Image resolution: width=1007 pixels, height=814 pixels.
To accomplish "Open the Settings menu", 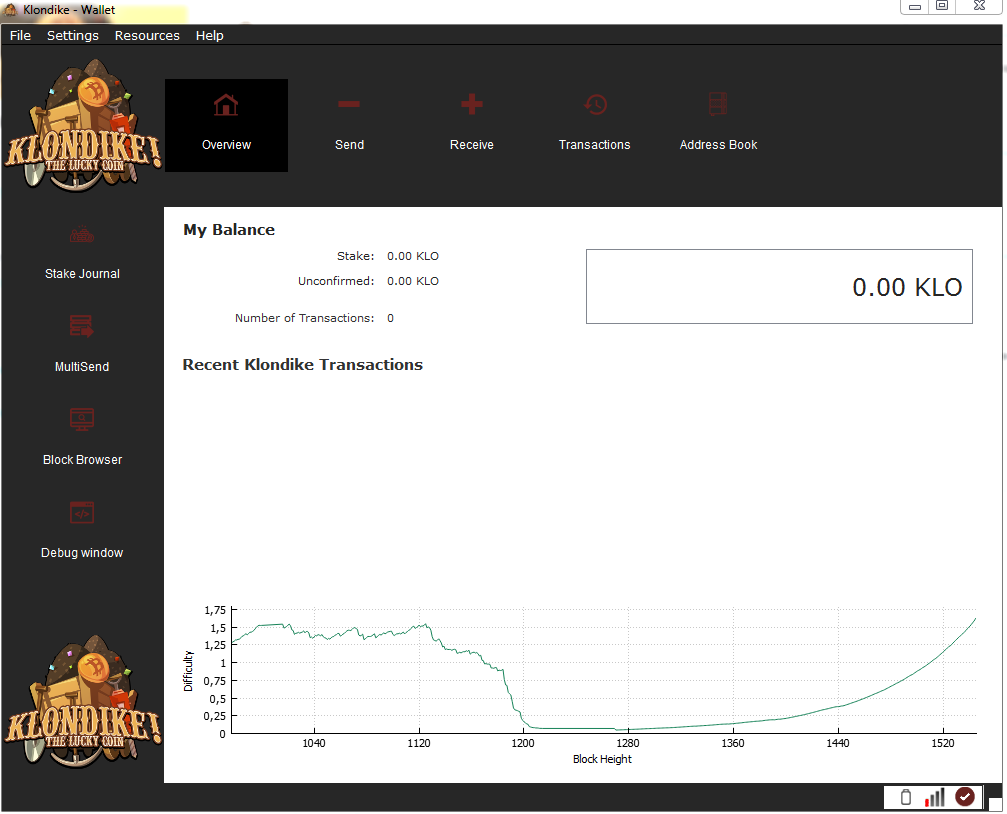I will [73, 35].
